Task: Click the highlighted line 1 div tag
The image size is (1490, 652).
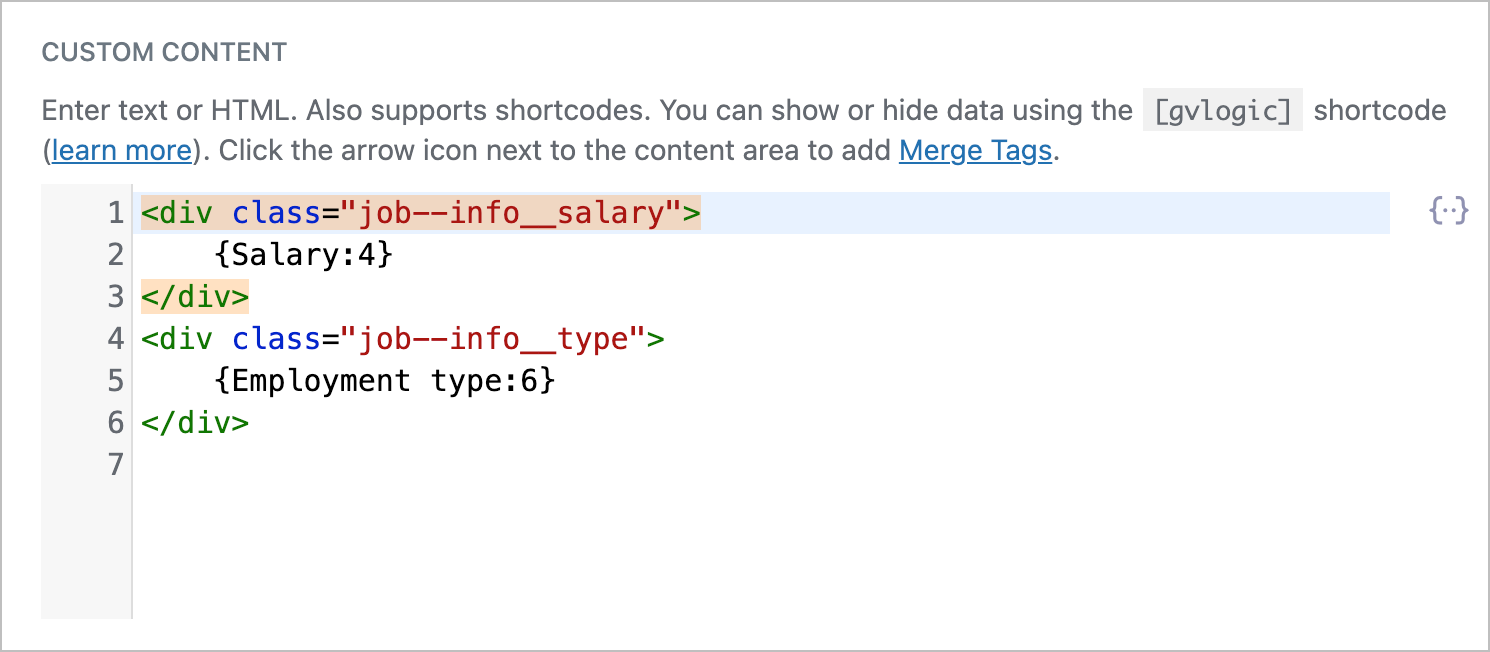Action: [420, 212]
